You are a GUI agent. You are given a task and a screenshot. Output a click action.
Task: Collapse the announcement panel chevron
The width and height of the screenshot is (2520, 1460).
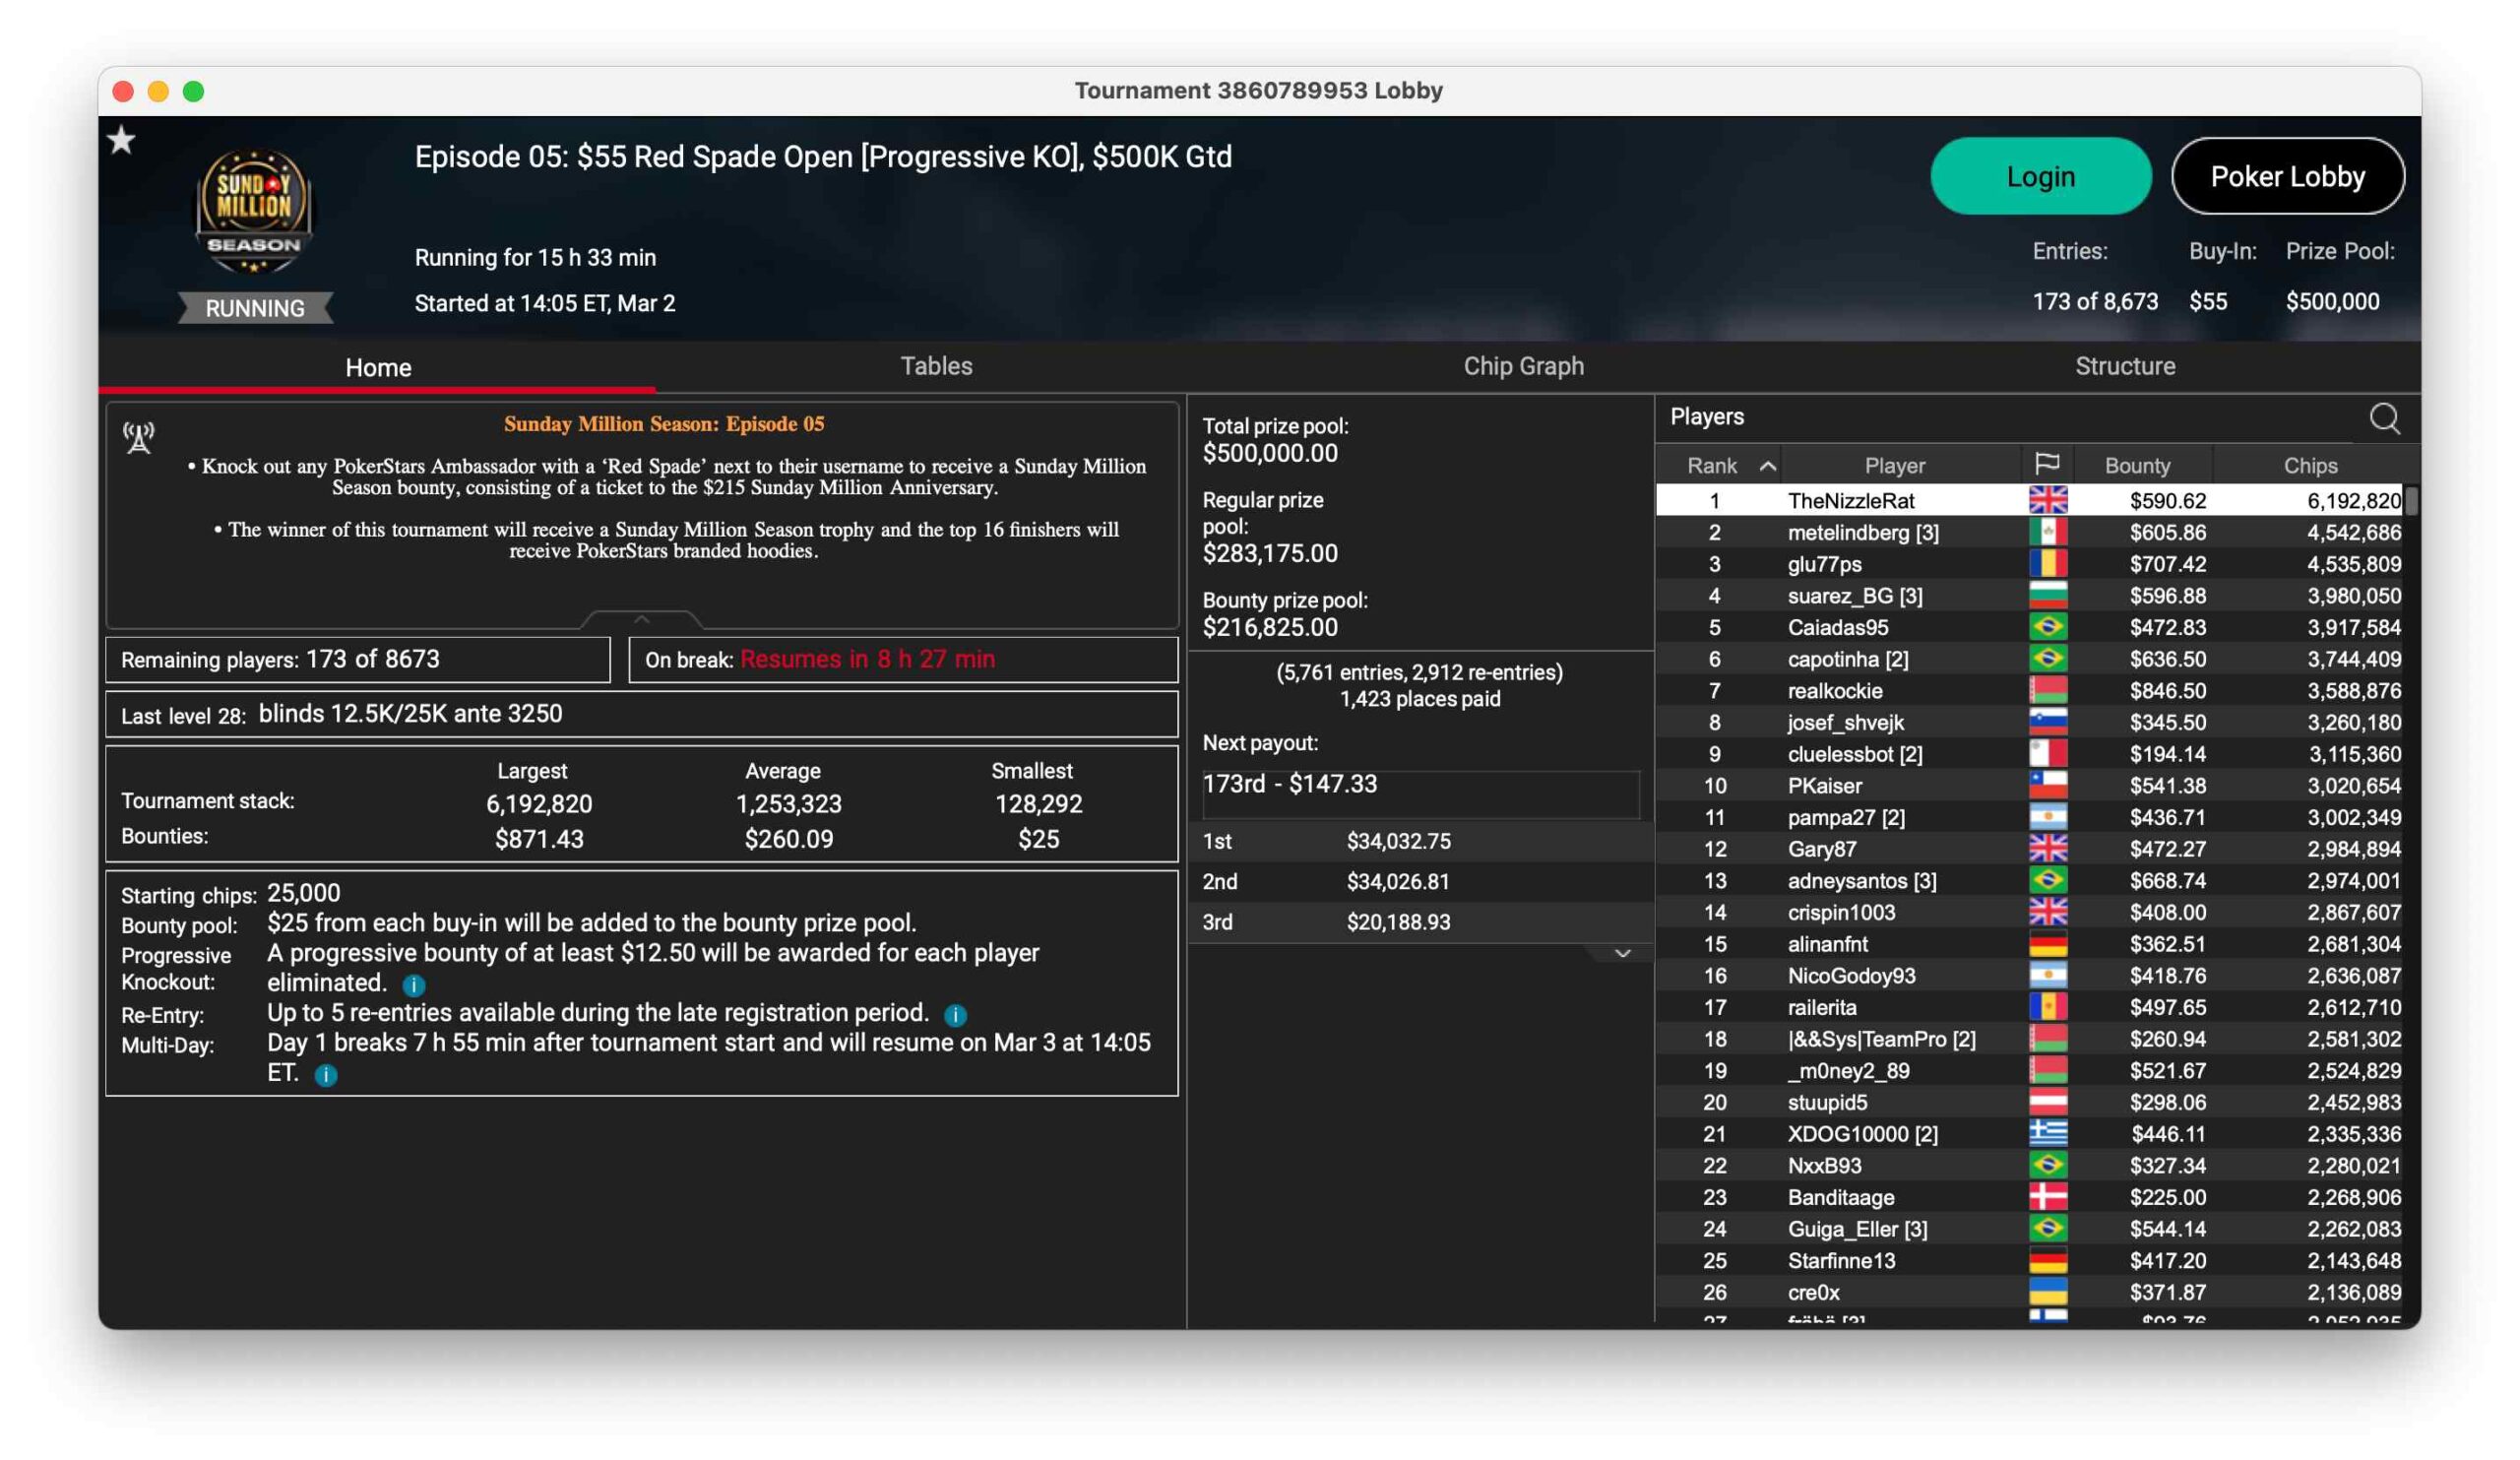tap(641, 619)
